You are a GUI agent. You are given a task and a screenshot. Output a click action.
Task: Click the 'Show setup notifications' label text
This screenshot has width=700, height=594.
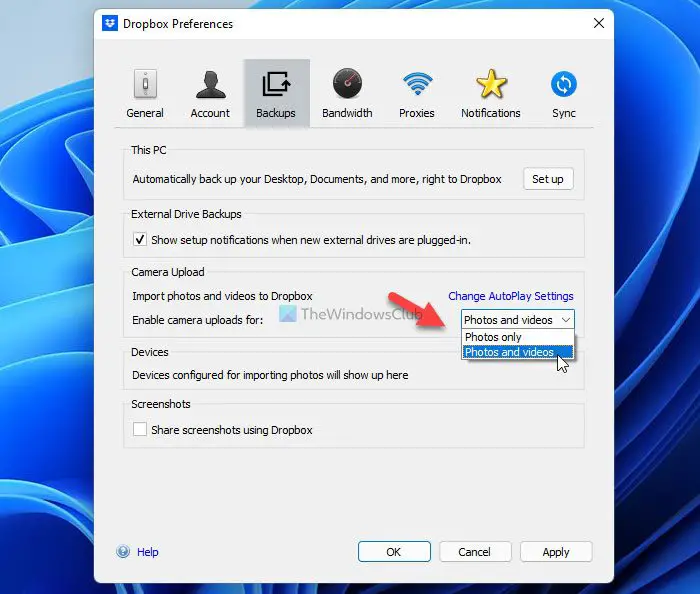click(311, 240)
